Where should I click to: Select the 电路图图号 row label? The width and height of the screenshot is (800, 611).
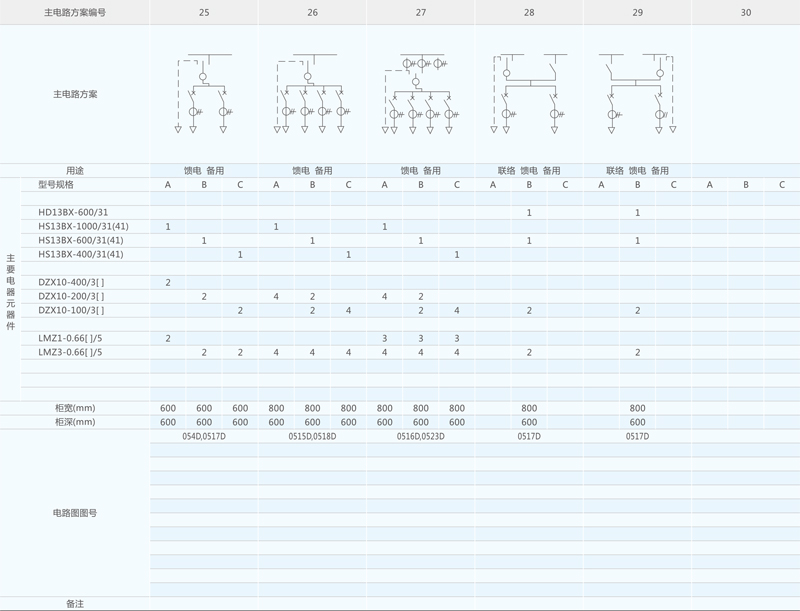(x=75, y=513)
